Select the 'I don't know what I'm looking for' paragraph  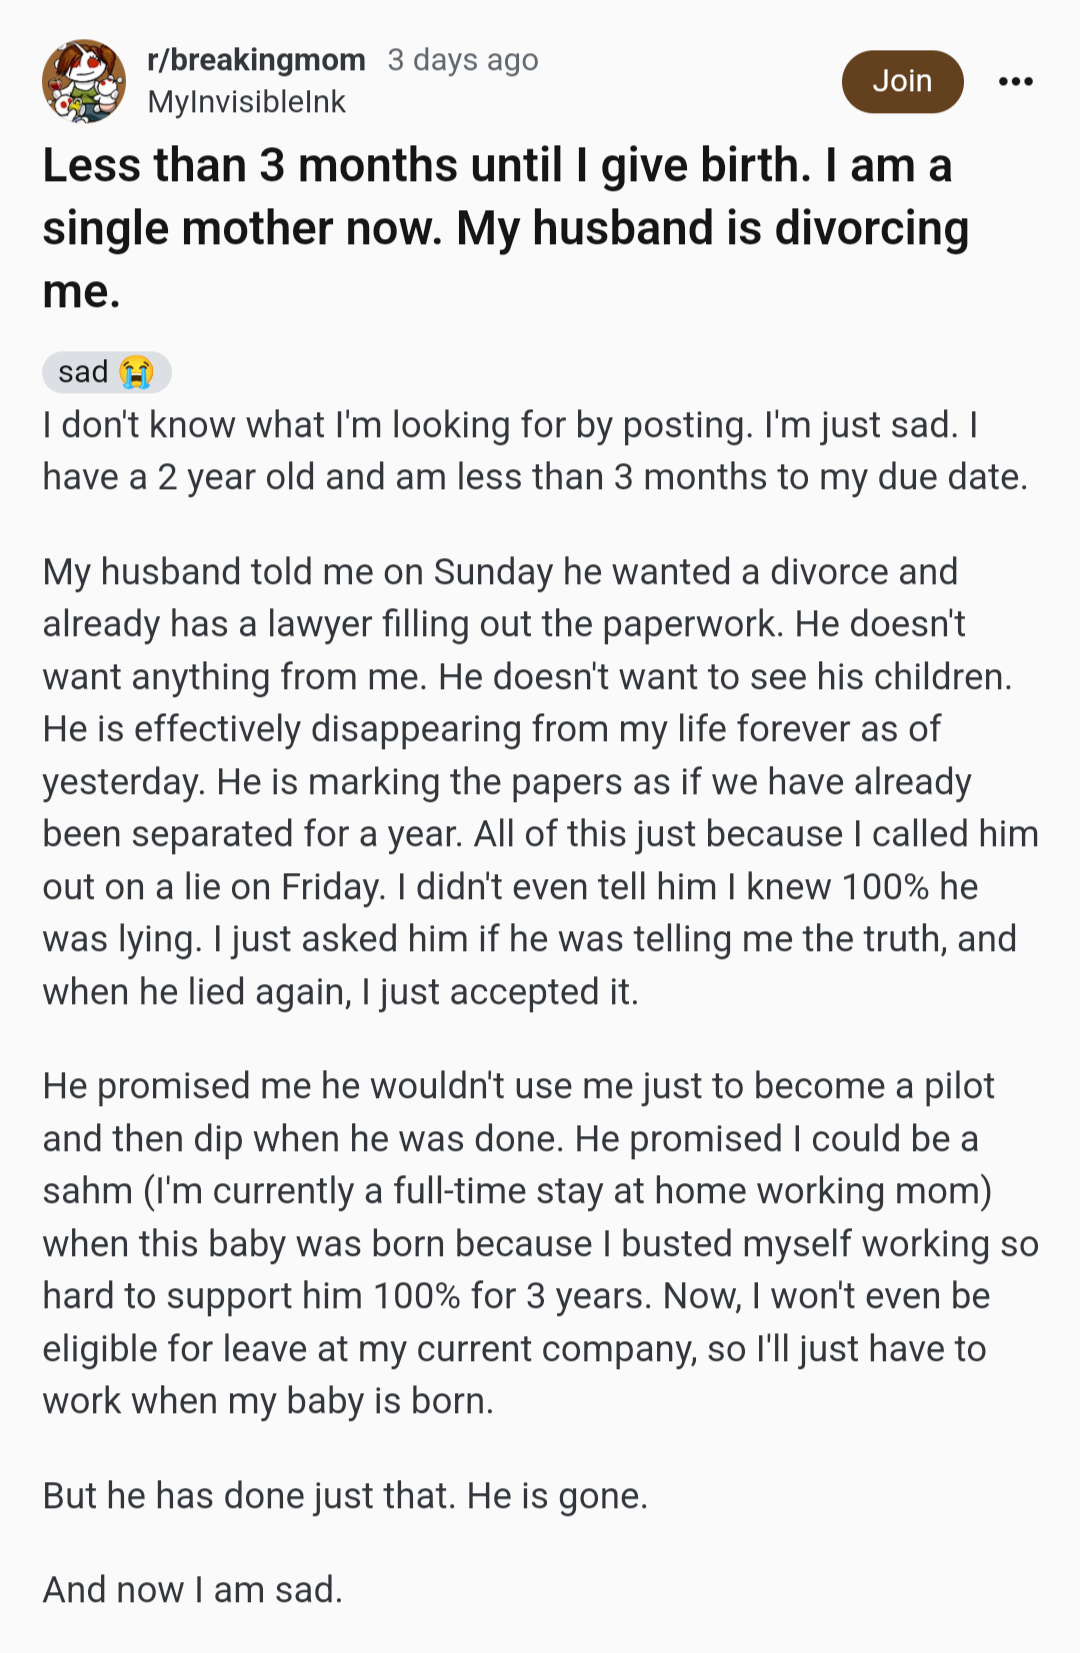(535, 451)
